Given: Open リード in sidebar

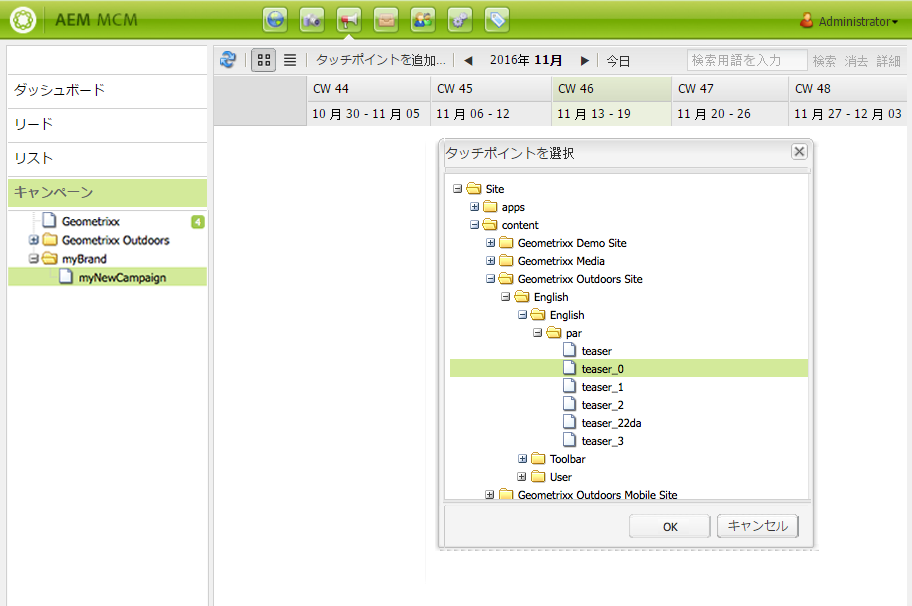Looking at the screenshot, I should tap(108, 124).
